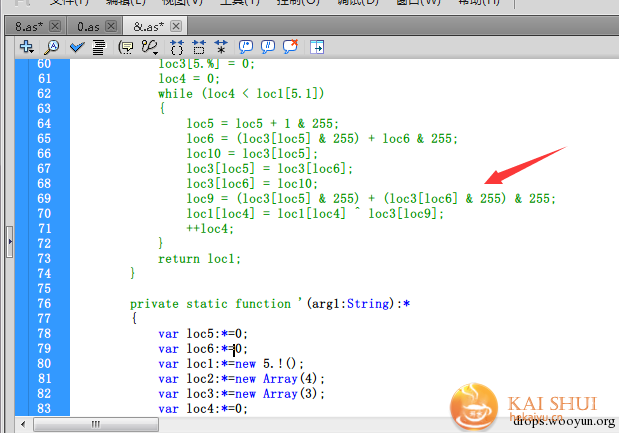619x433 pixels.
Task: Click the horizontal scrollbar left arrow
Action: (x=23, y=425)
